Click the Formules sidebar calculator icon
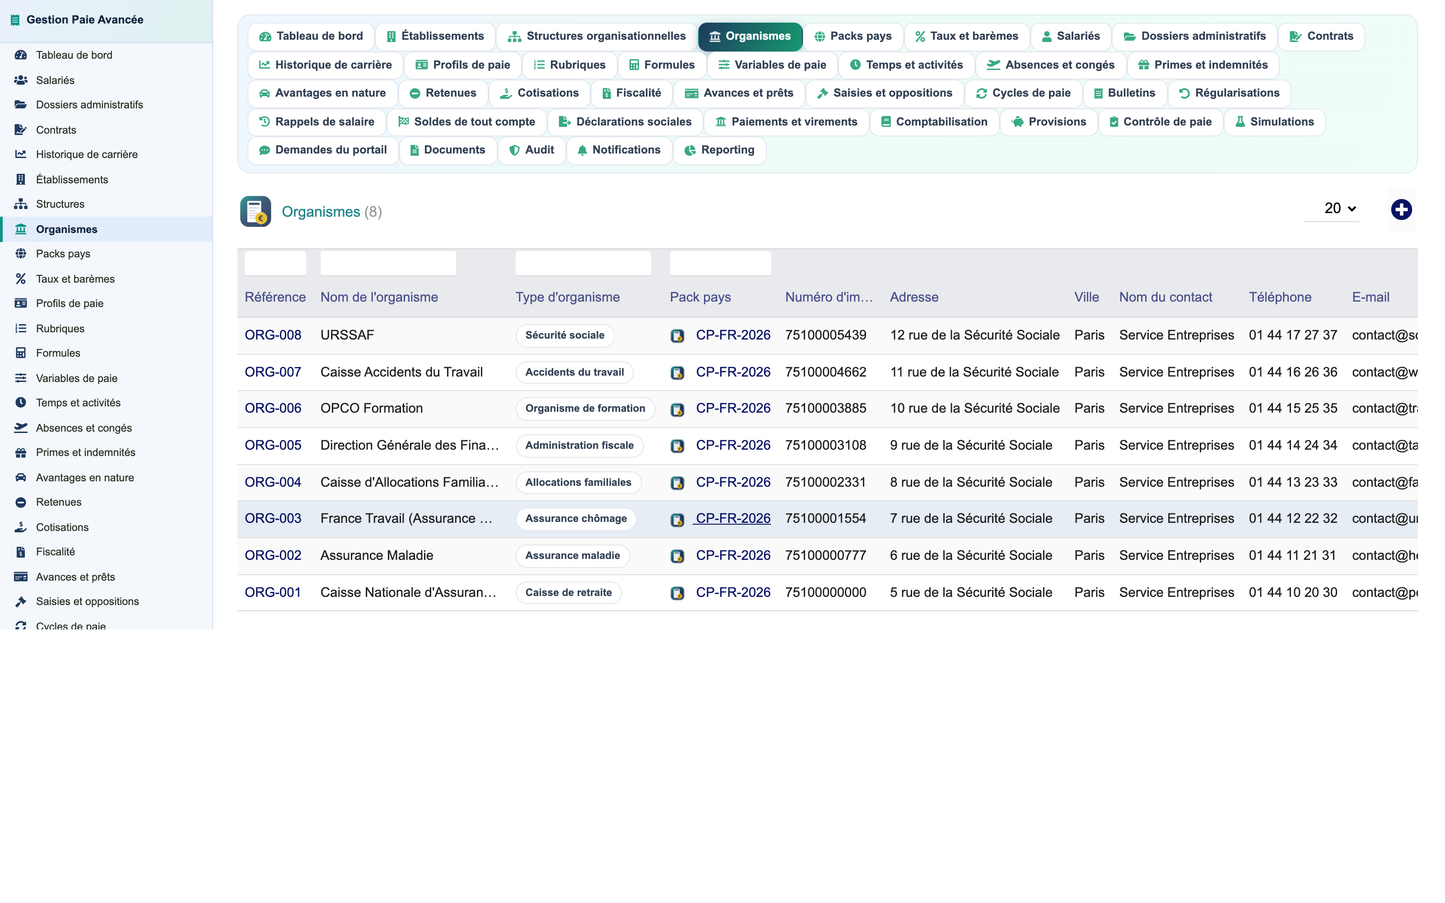 pyautogui.click(x=20, y=353)
